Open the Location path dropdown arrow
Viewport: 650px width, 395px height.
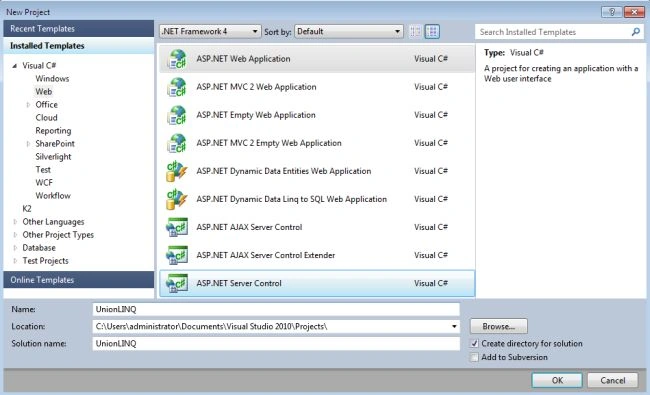point(454,327)
